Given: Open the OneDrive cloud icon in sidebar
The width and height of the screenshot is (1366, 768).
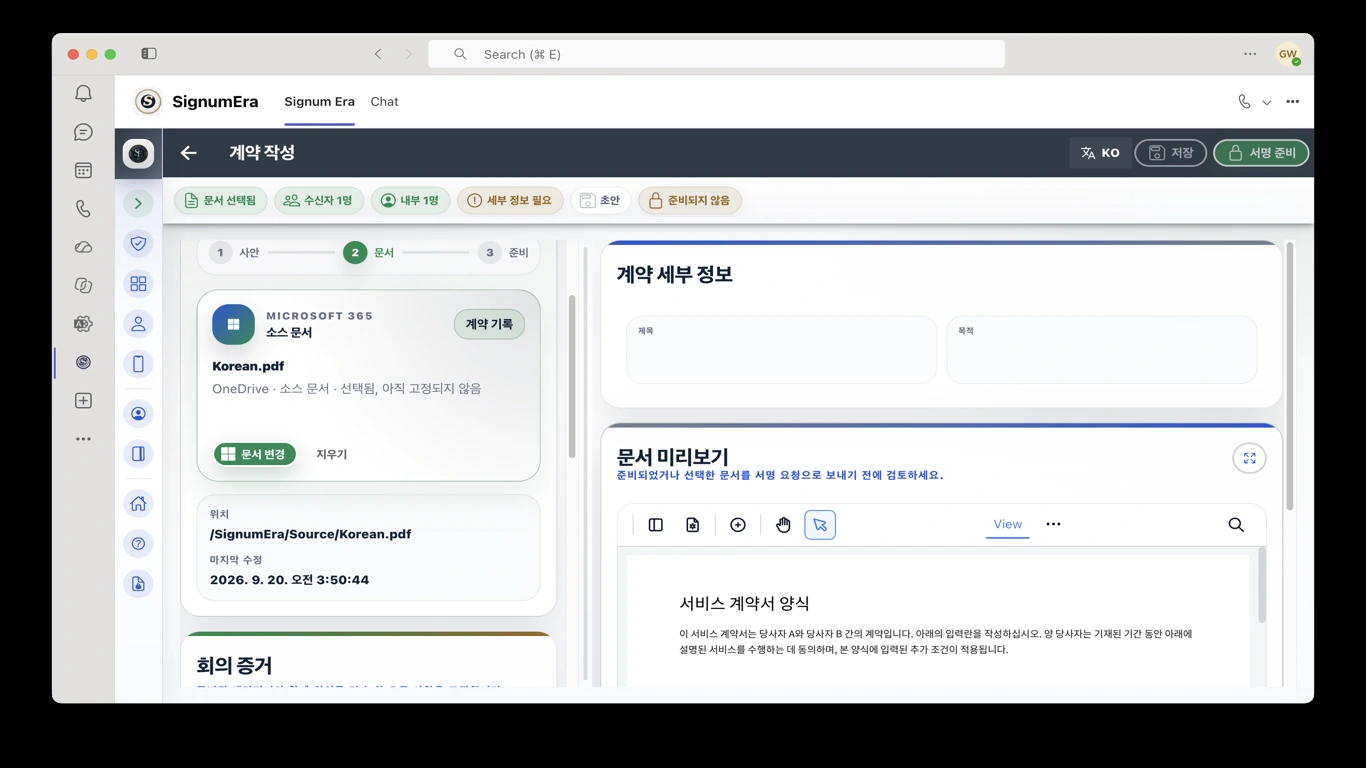Looking at the screenshot, I should click(83, 247).
